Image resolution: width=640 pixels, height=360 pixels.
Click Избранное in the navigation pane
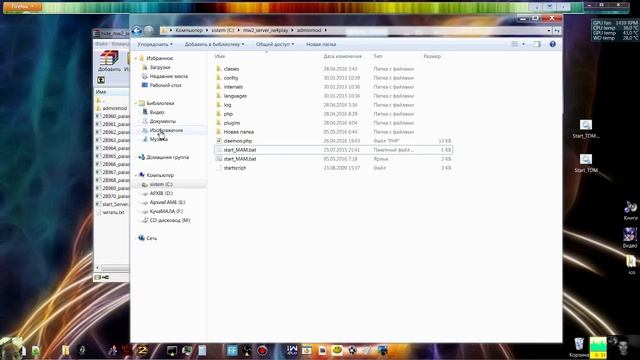tap(159, 58)
